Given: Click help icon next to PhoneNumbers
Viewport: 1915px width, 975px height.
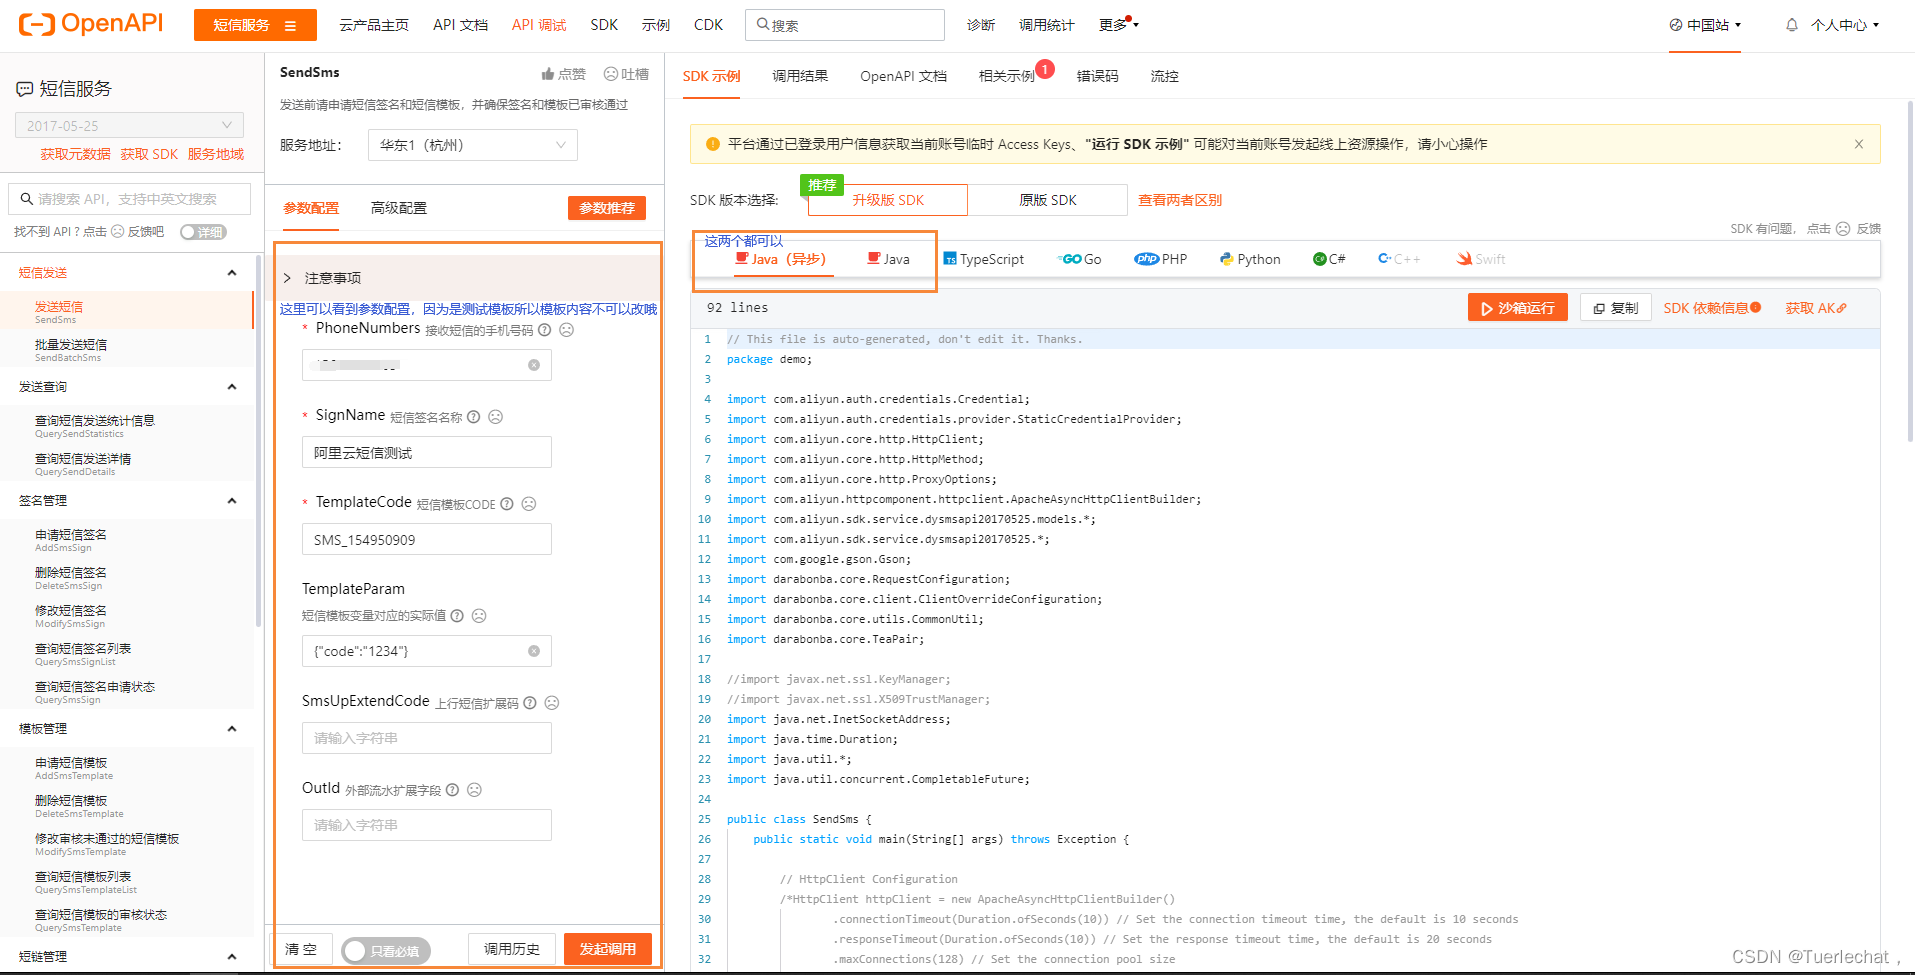Looking at the screenshot, I should [545, 330].
